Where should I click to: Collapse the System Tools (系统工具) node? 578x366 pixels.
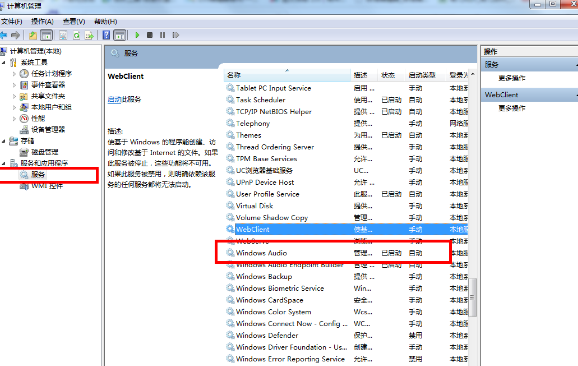[4, 62]
